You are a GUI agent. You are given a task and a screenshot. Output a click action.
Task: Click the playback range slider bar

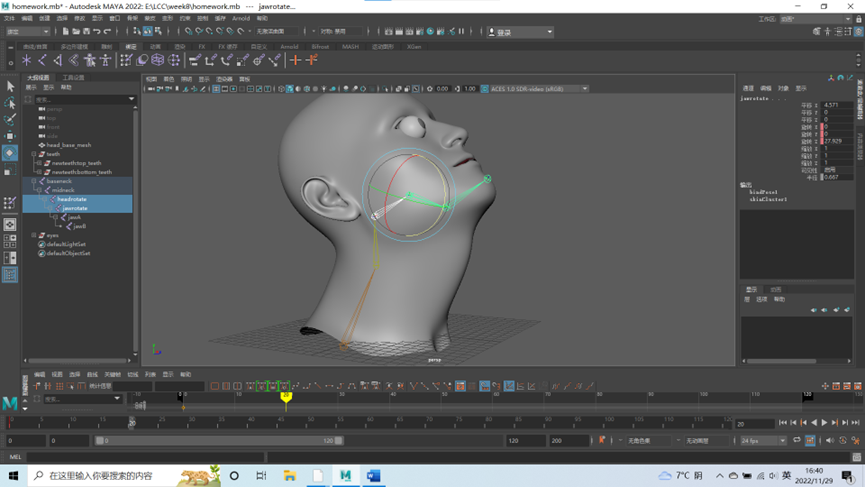219,441
